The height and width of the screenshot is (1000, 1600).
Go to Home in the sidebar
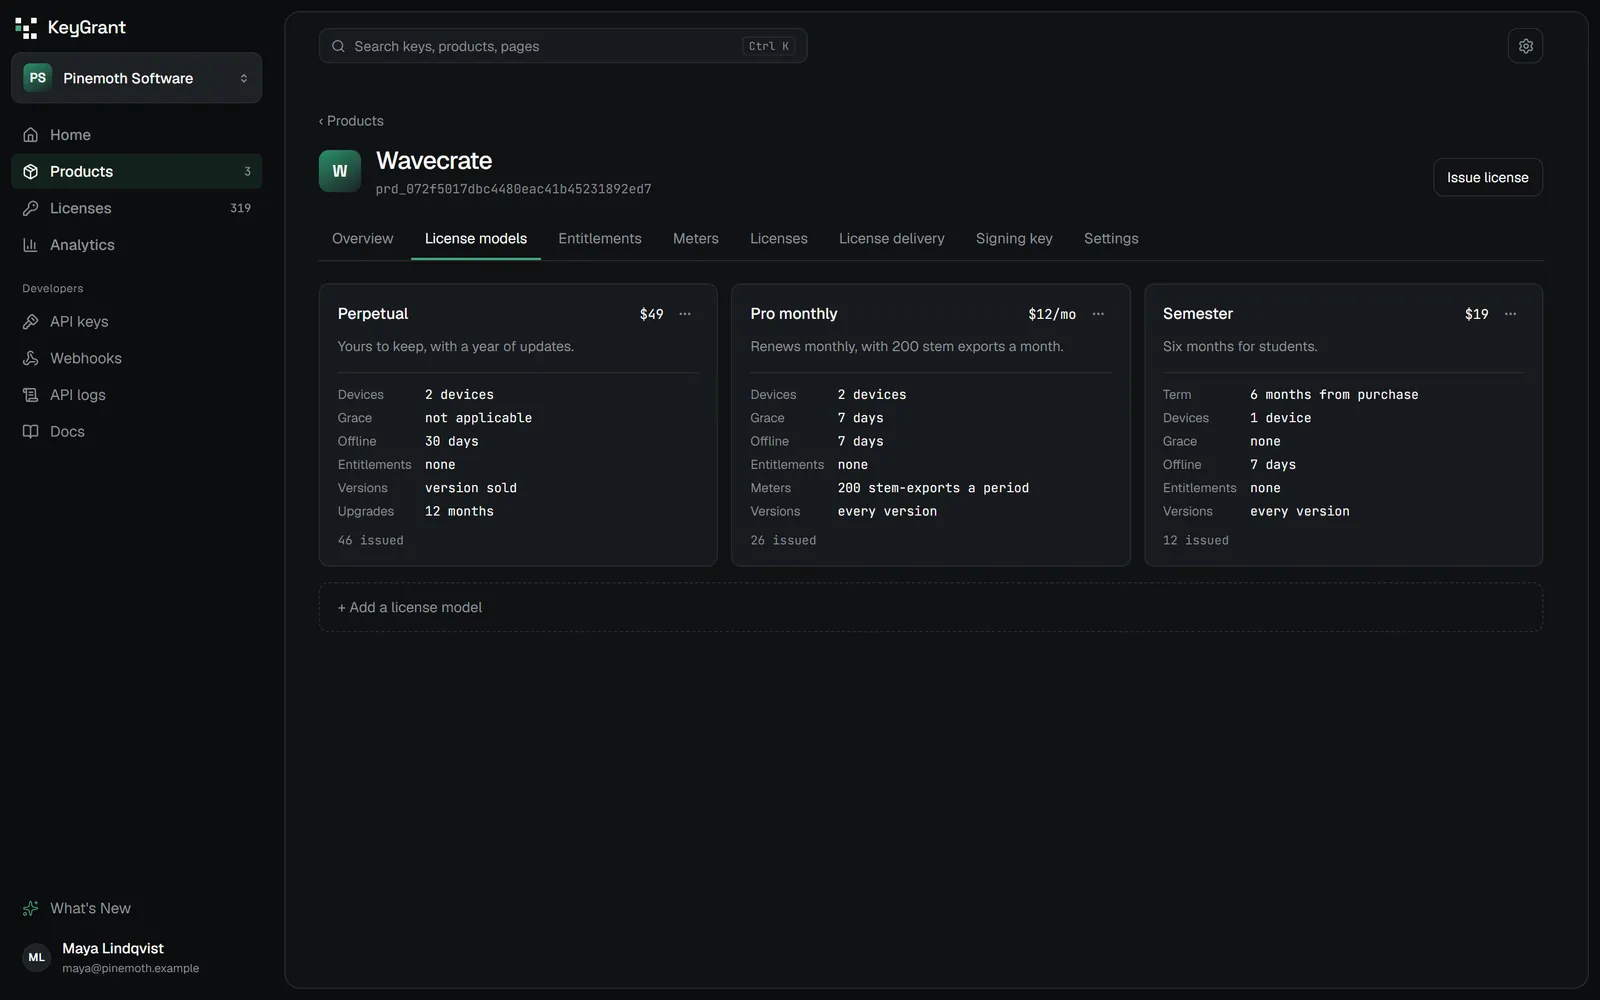136,135
